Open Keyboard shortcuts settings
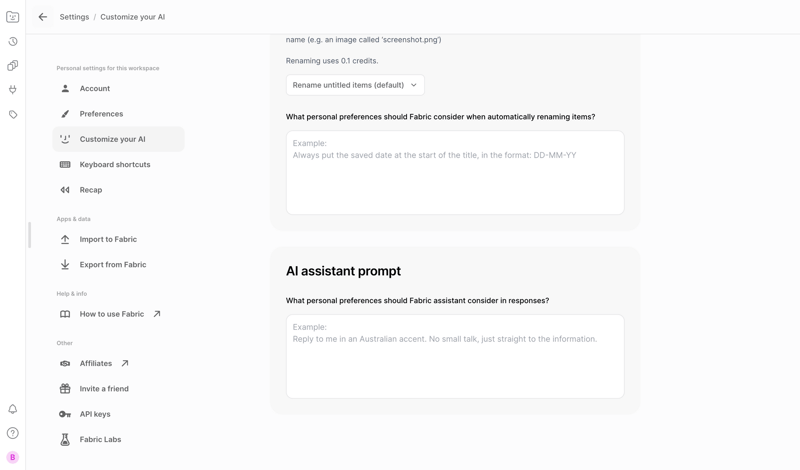Image resolution: width=800 pixels, height=470 pixels. click(x=115, y=165)
